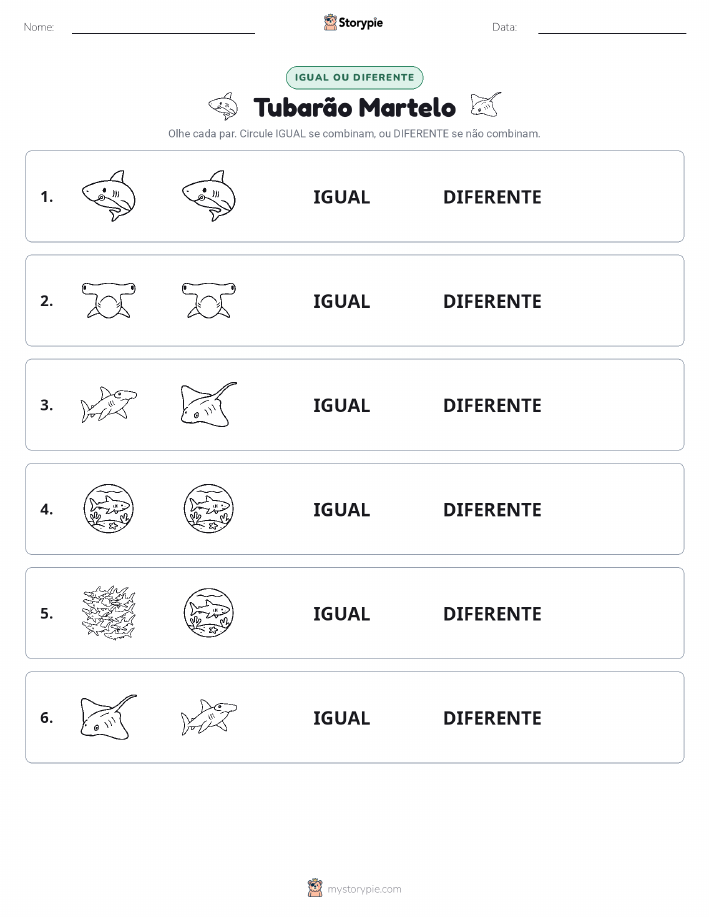Image resolution: width=709 pixels, height=917 pixels.
Task: Choose IGUAL for question 4
Action: pos(342,509)
